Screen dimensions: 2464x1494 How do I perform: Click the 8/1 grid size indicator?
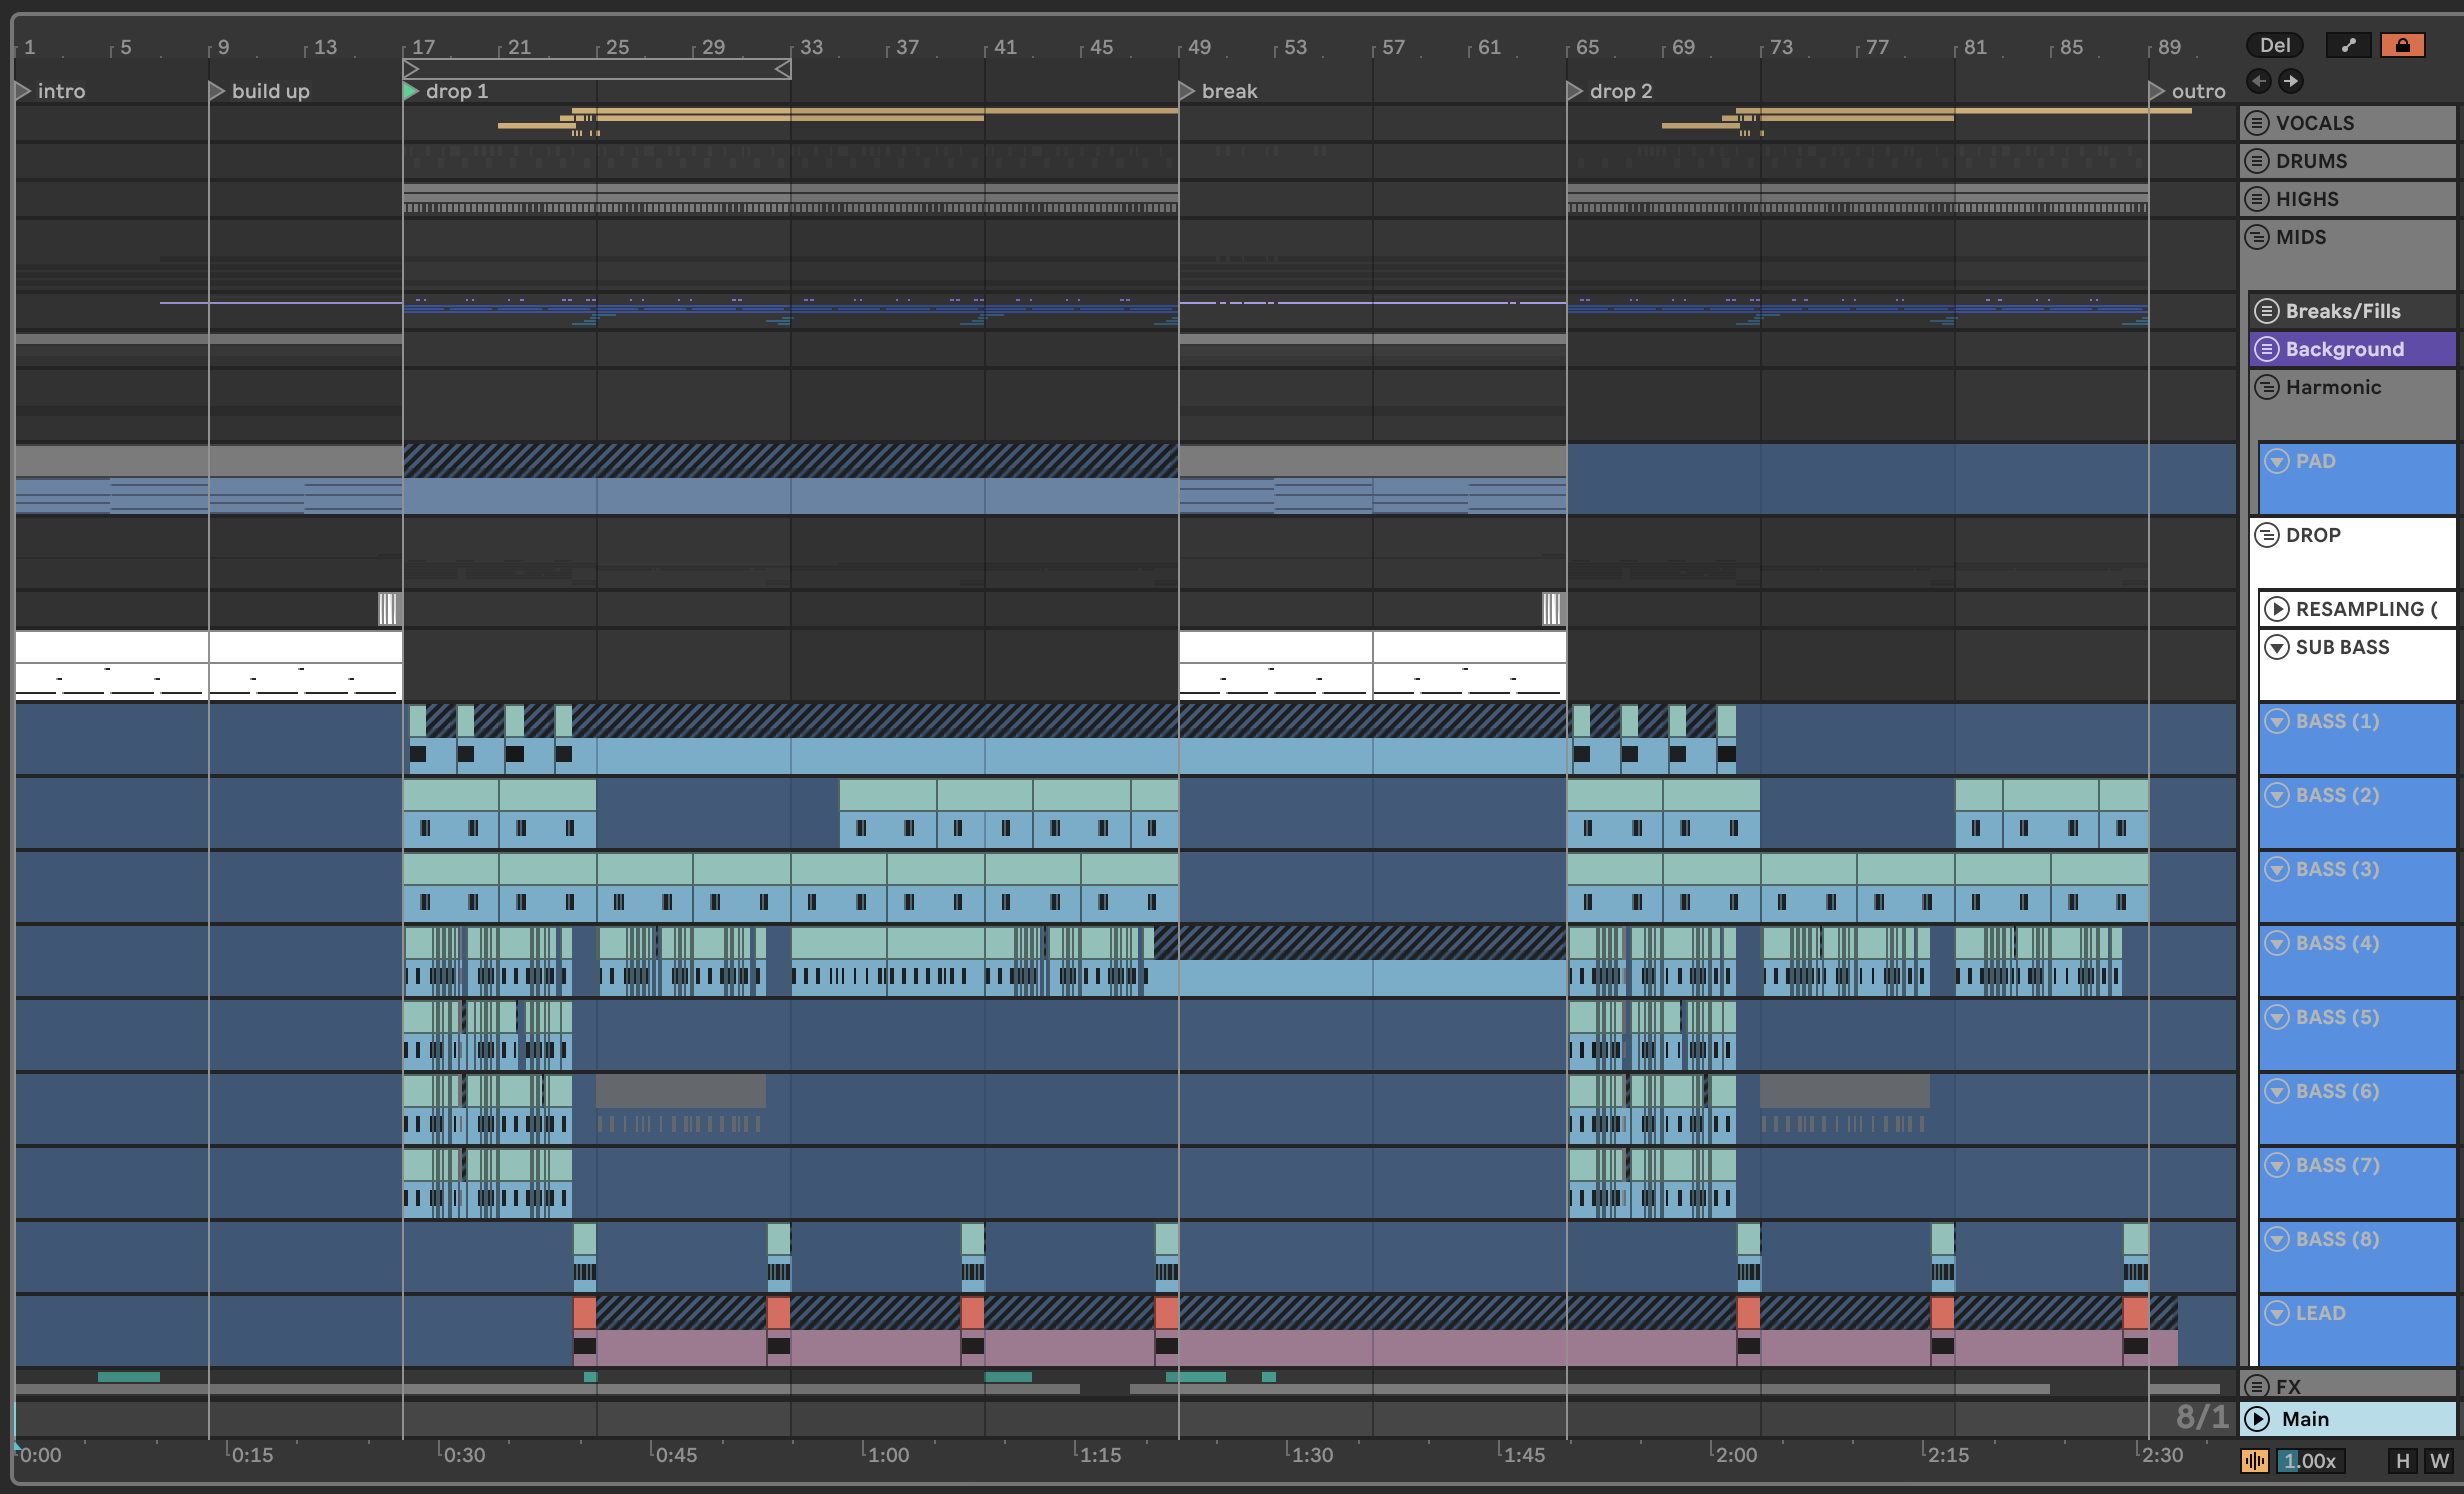2202,1417
